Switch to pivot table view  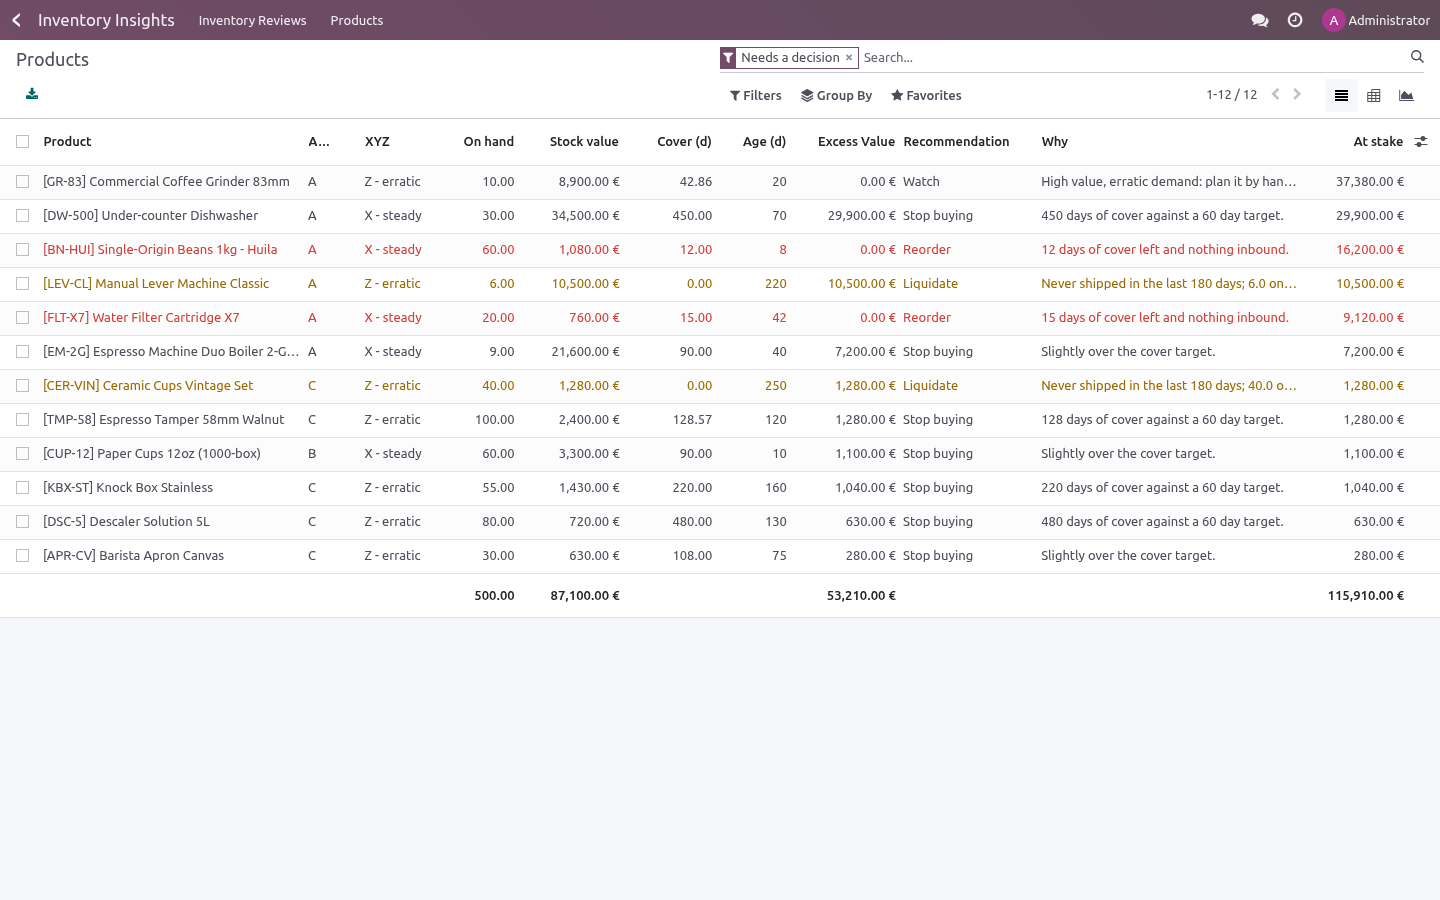point(1374,95)
